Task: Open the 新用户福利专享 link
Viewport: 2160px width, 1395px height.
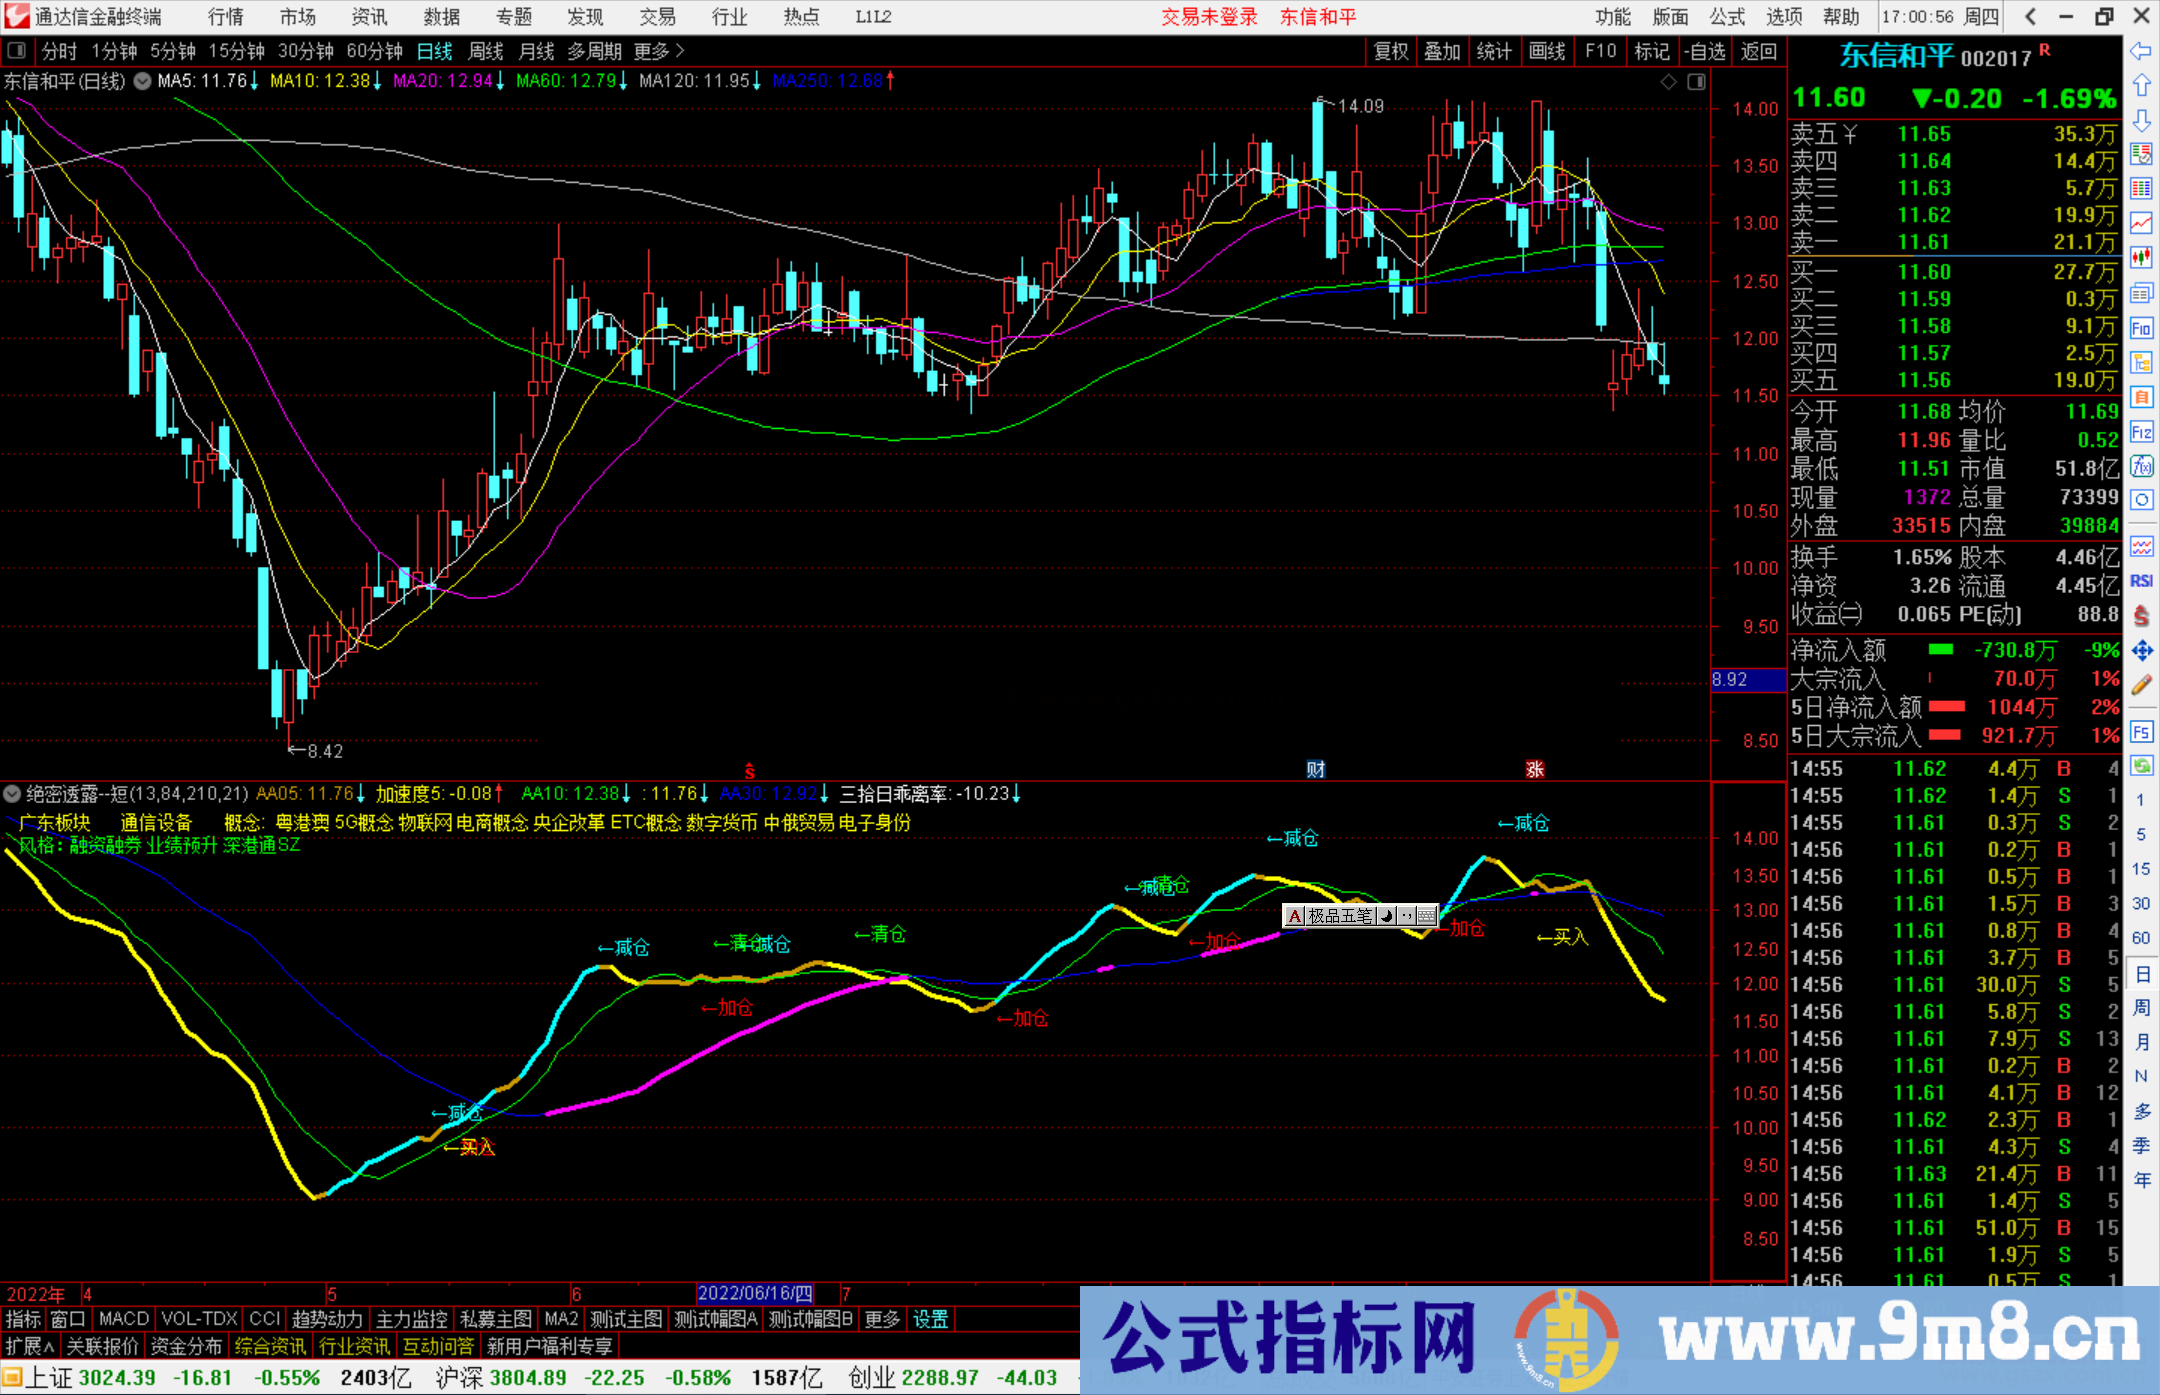Action: [x=551, y=1346]
